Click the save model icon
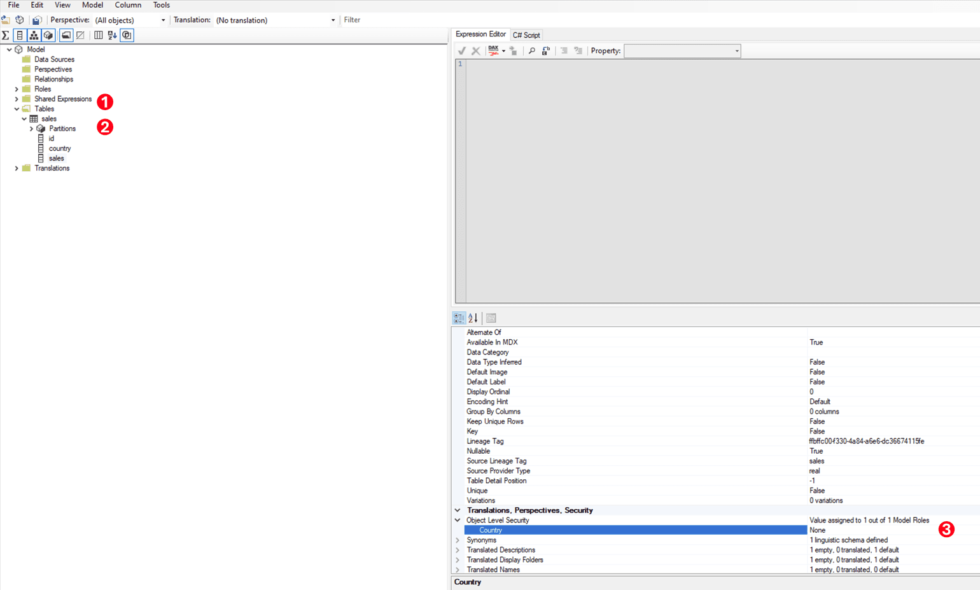980x590 pixels. pos(36,20)
